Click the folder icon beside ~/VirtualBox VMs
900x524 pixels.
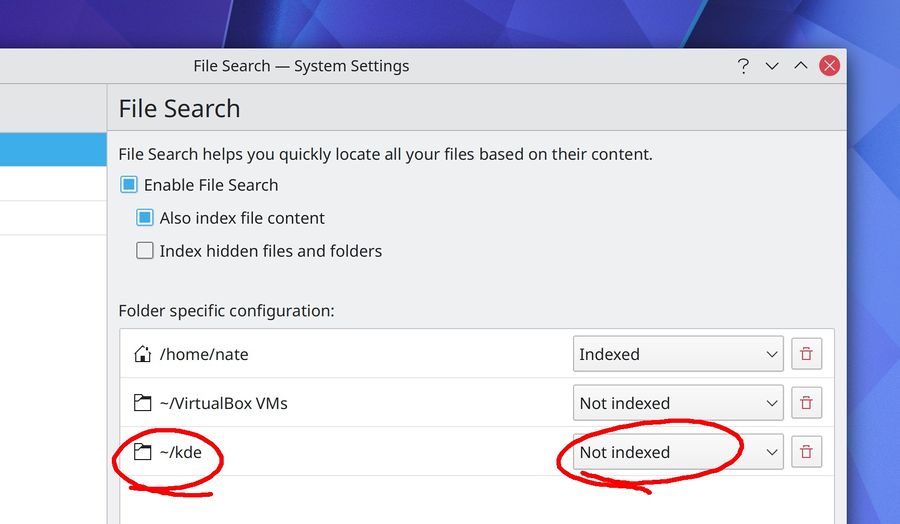(142, 403)
